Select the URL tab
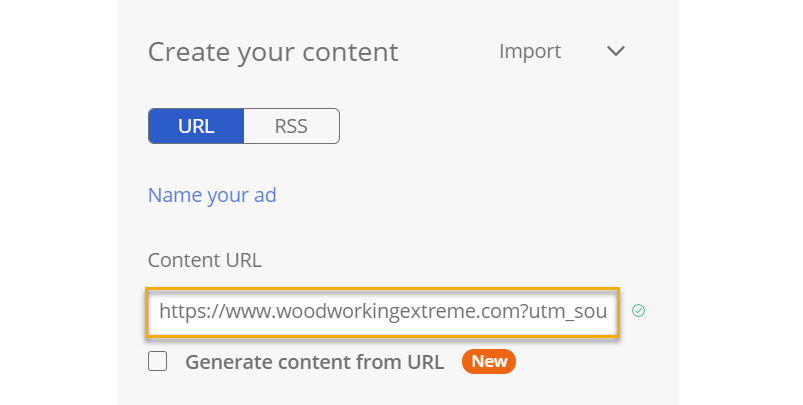 (x=196, y=126)
